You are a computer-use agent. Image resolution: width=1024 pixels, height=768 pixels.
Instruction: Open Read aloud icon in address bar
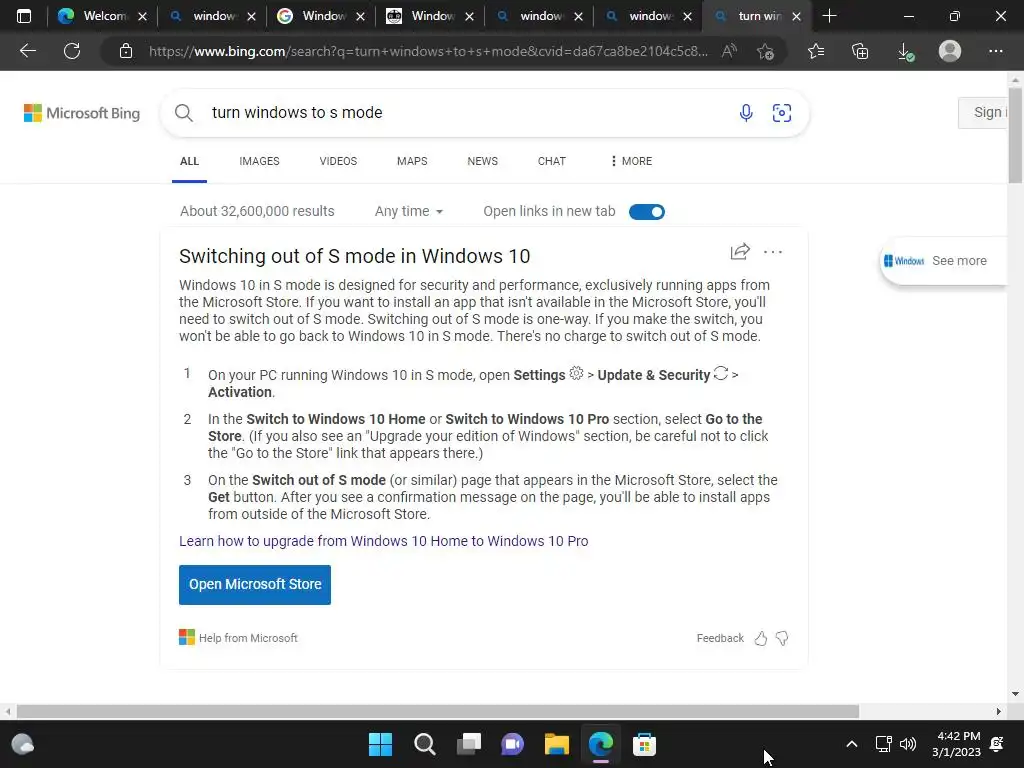tap(729, 51)
